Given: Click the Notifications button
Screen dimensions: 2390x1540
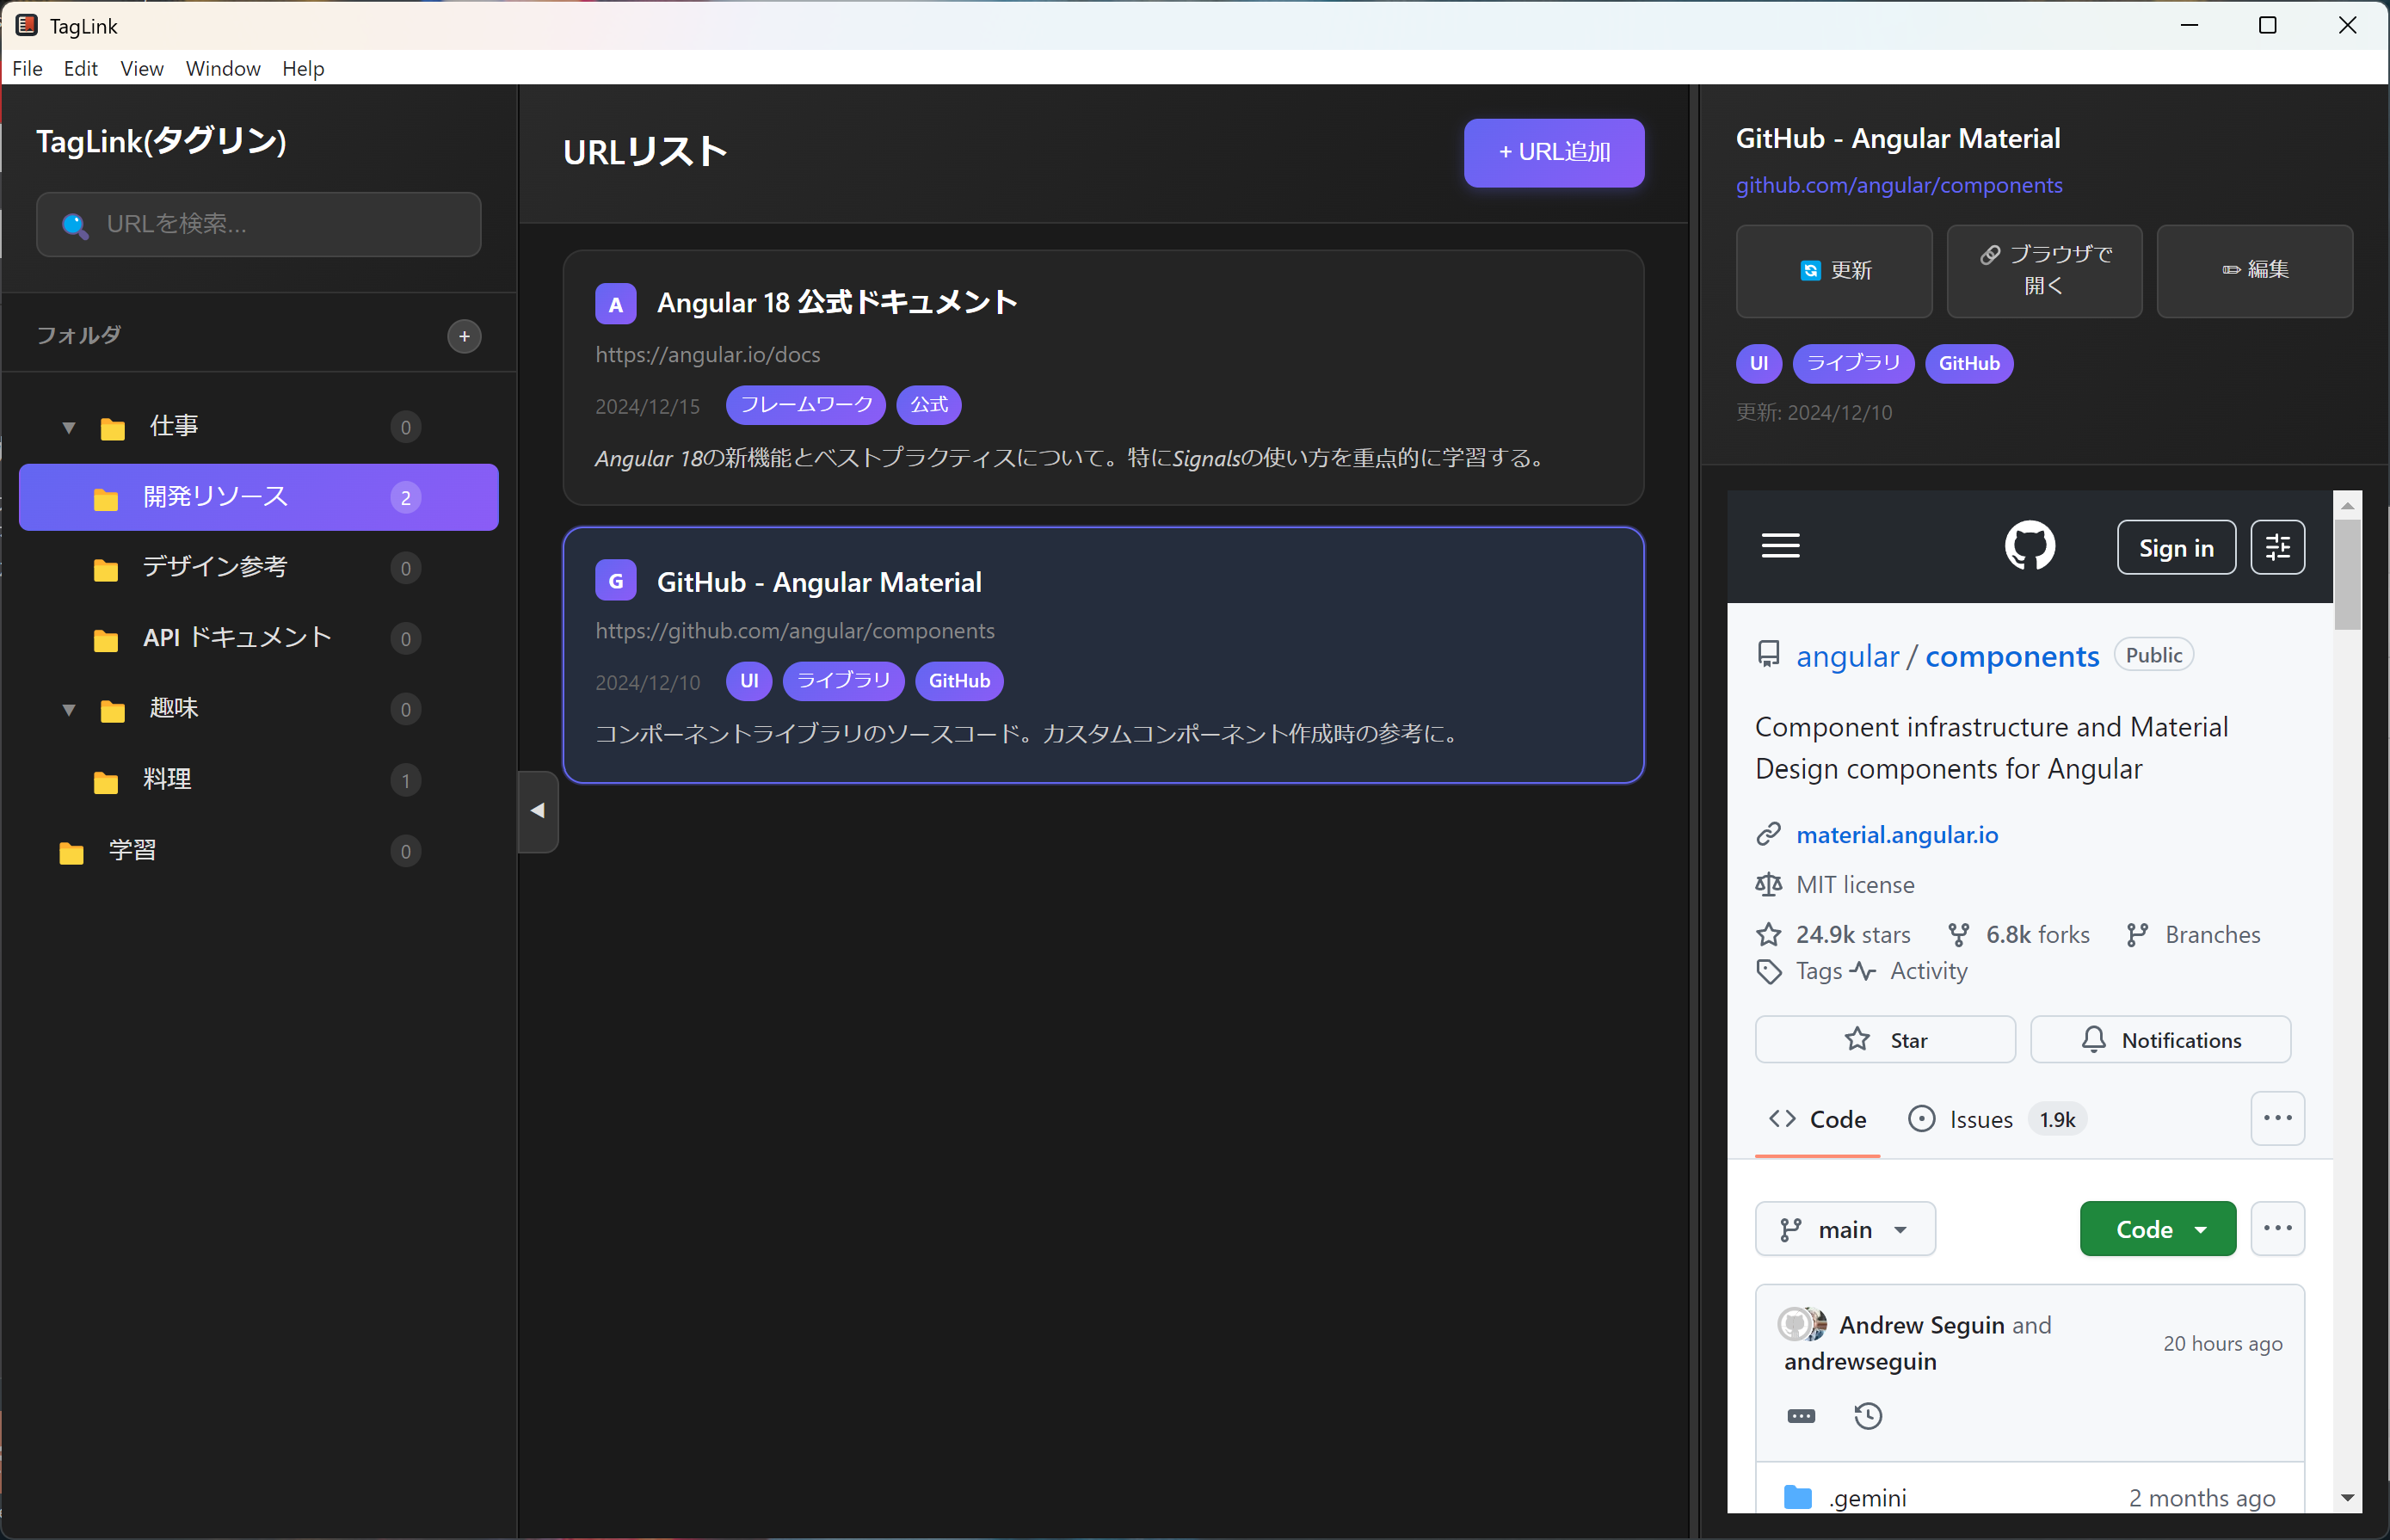Looking at the screenshot, I should click(2160, 1039).
